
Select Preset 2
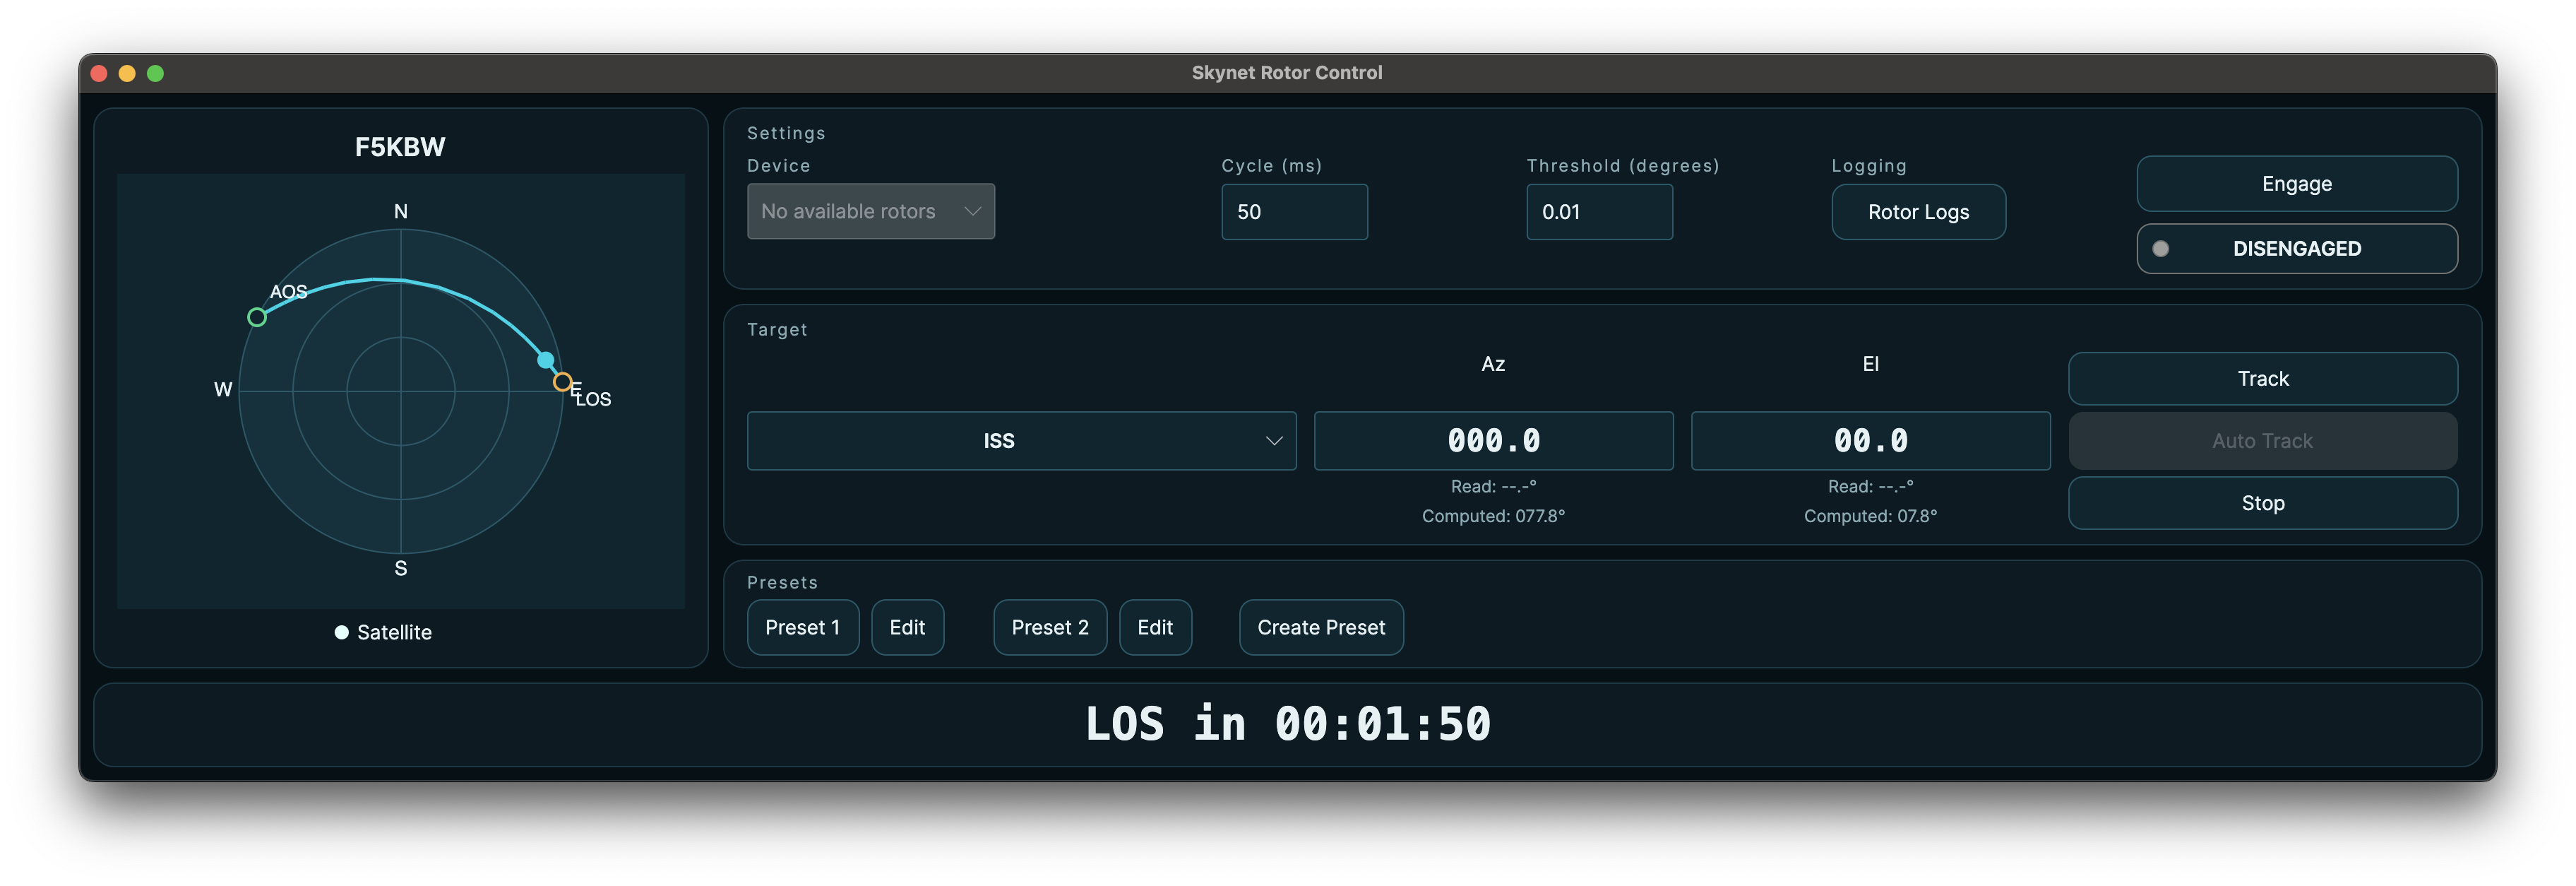tap(1049, 628)
